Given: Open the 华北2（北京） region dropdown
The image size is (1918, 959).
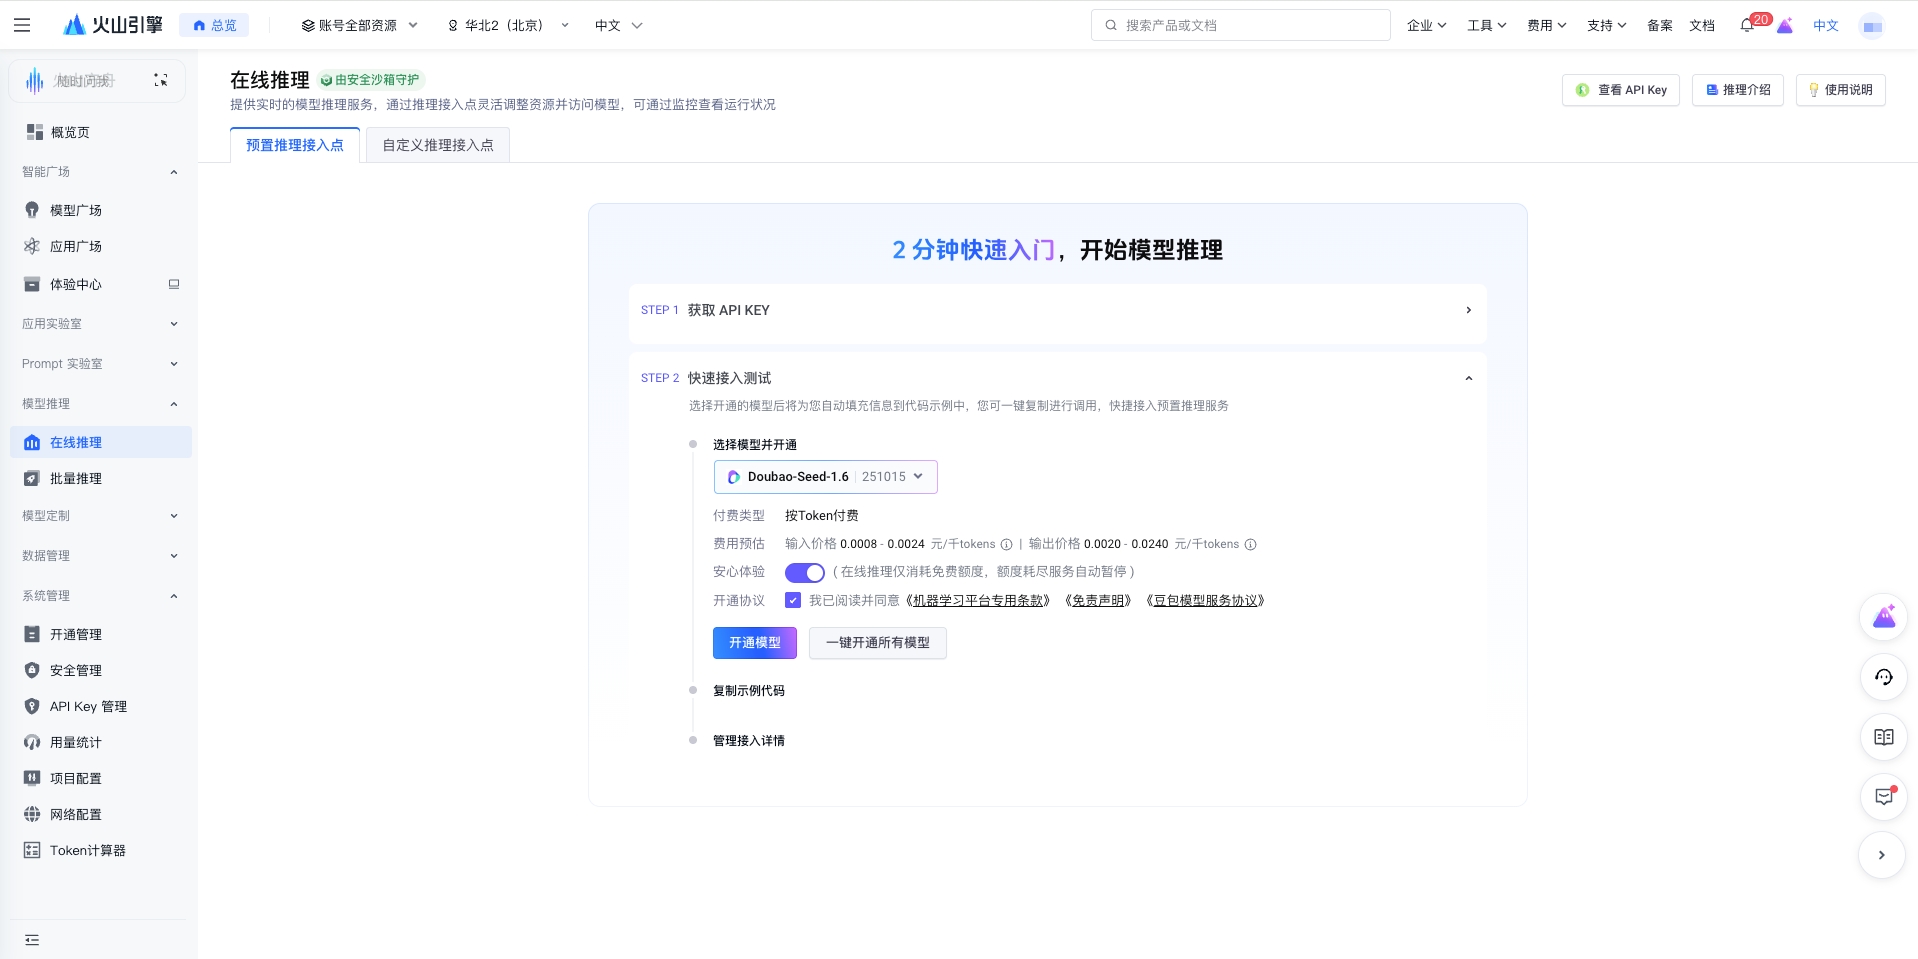Looking at the screenshot, I should 508,25.
